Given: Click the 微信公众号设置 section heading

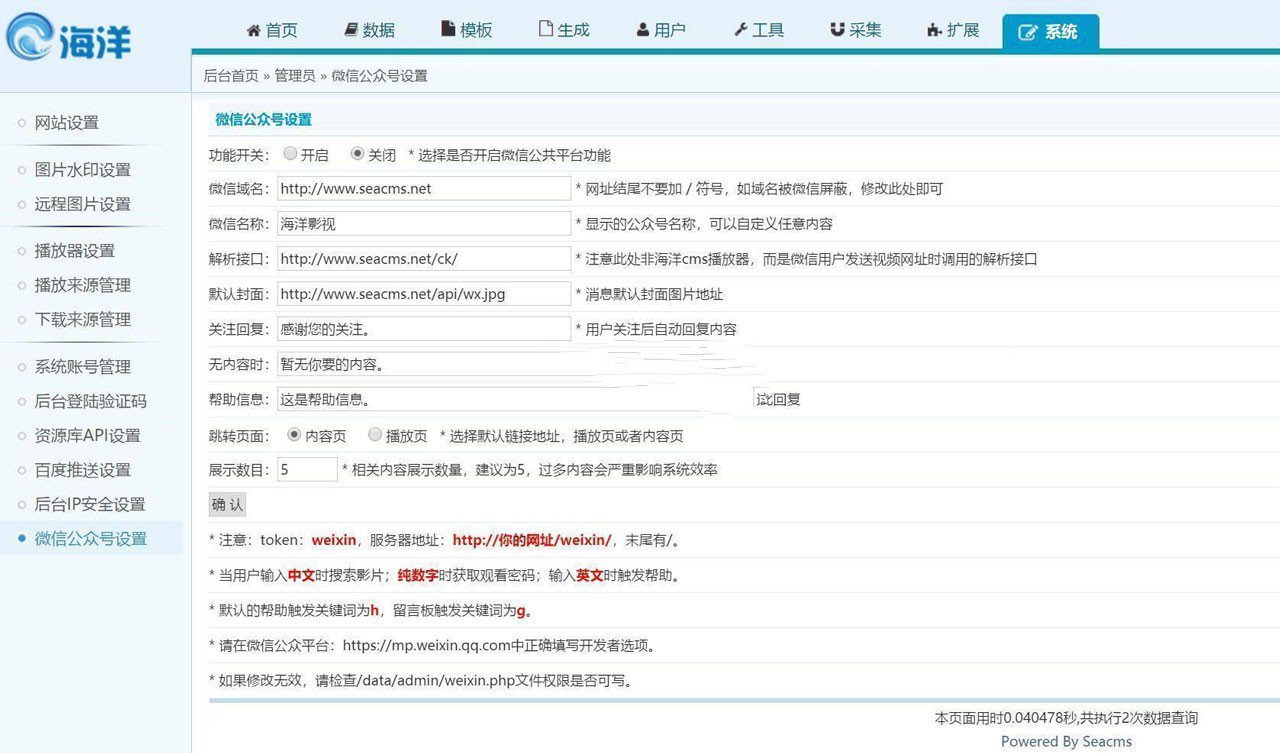Looking at the screenshot, I should coord(264,119).
